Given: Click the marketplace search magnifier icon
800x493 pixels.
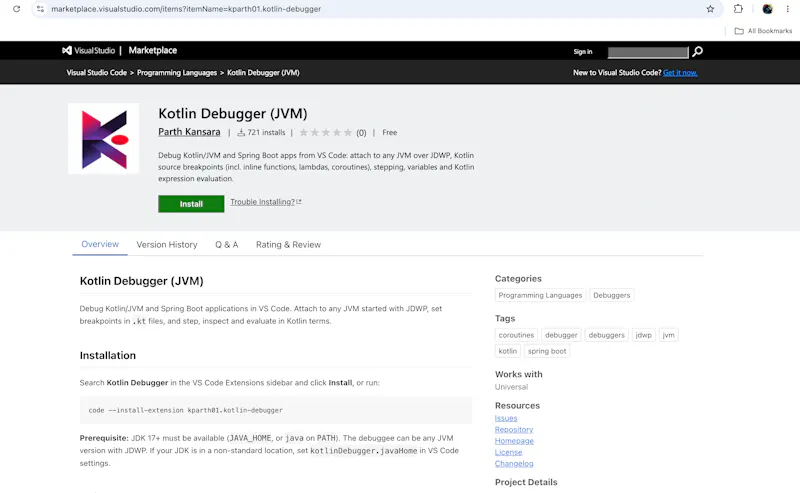Looking at the screenshot, I should click(697, 52).
